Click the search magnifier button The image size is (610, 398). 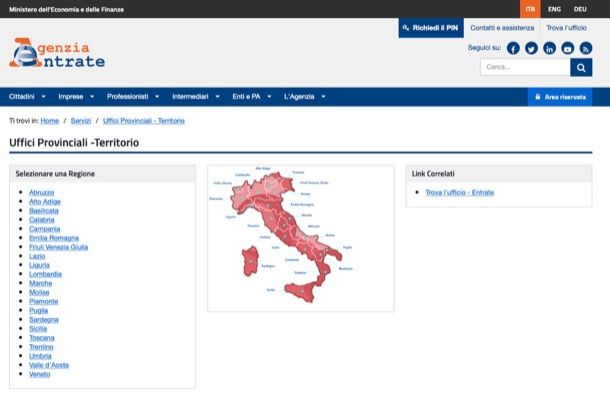(x=581, y=67)
